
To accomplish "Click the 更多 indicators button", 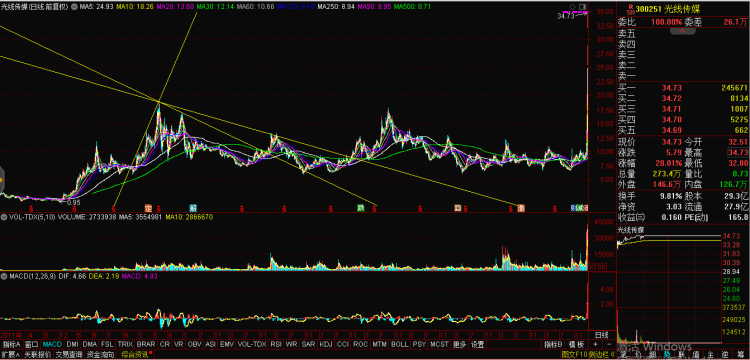I will [459, 344].
